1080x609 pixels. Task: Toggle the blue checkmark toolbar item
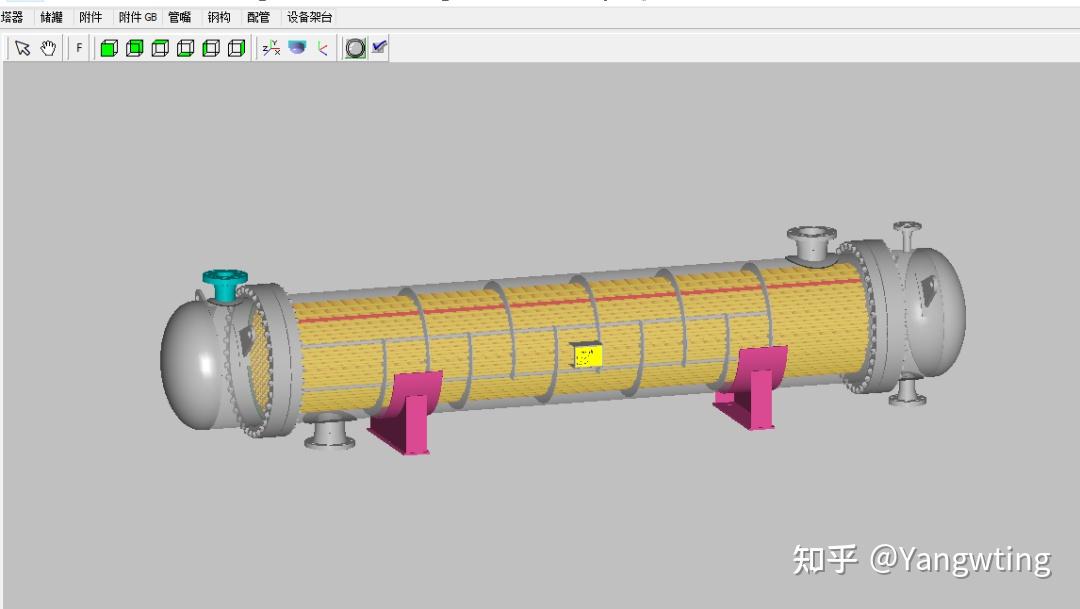click(x=378, y=45)
